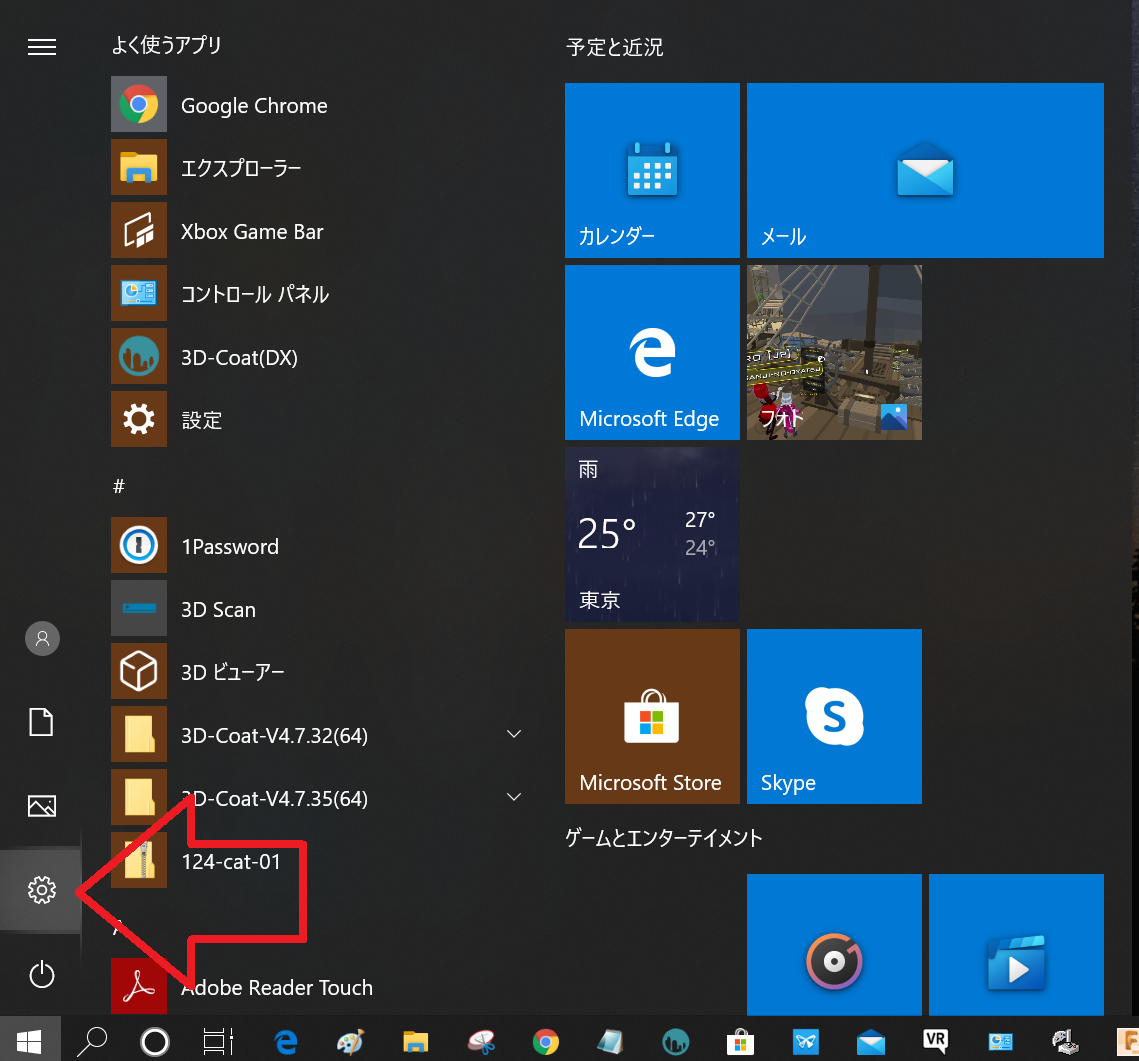Click the # letter header in app list
1139x1061 pixels.
[119, 486]
